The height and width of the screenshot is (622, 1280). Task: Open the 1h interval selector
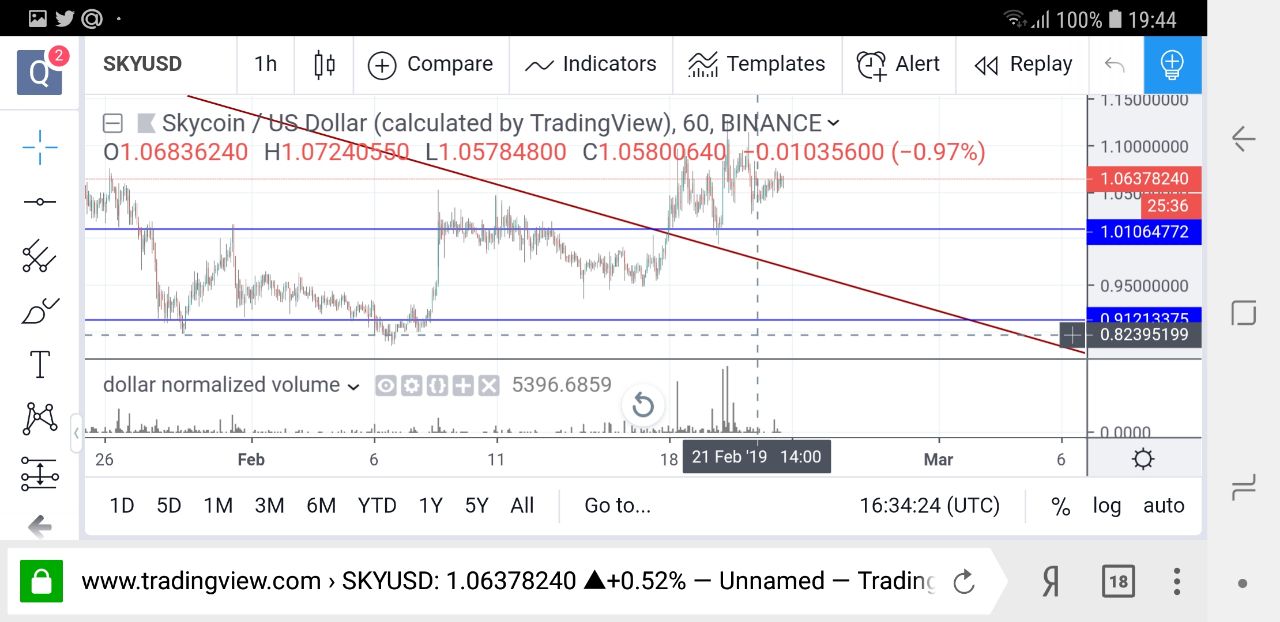click(x=265, y=65)
